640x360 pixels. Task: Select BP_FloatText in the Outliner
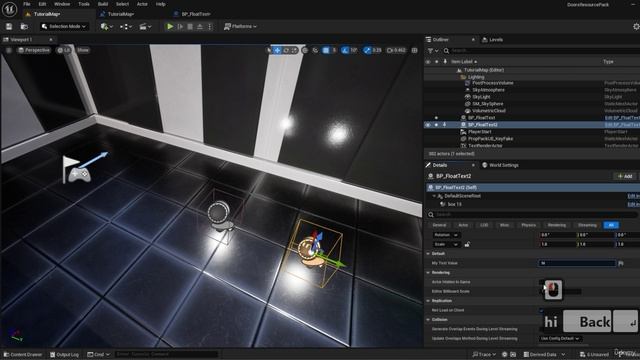click(482, 118)
